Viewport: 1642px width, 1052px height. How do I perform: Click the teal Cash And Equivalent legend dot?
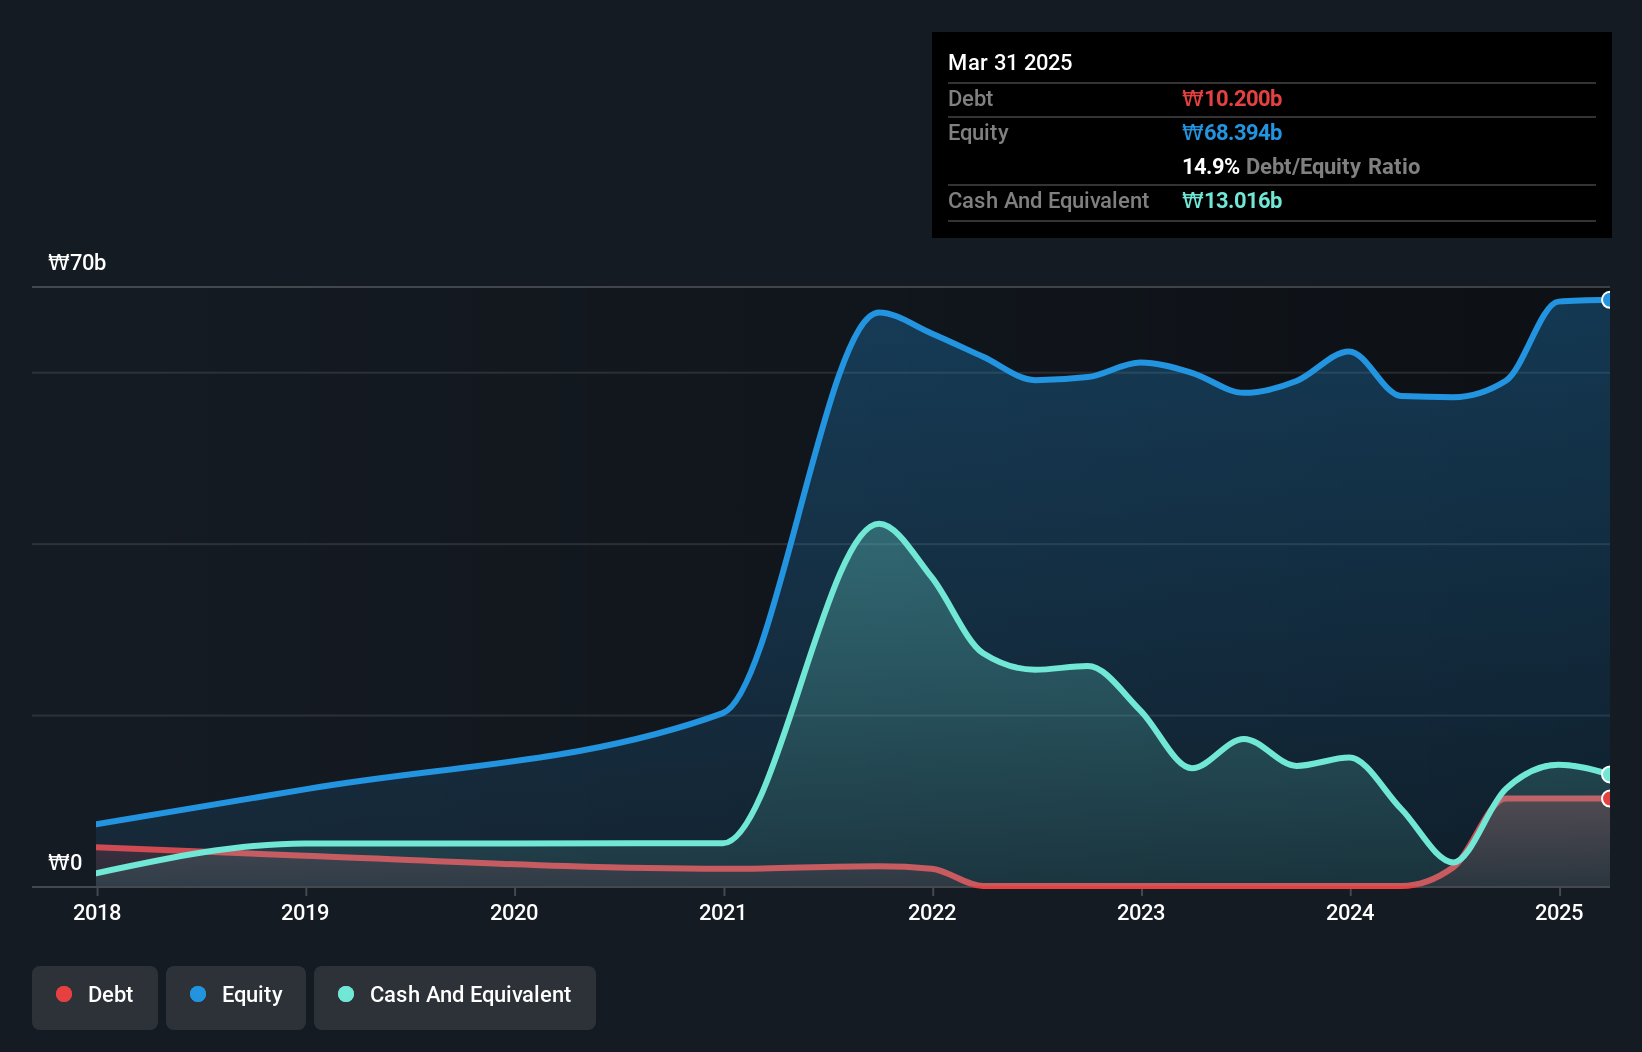(345, 994)
